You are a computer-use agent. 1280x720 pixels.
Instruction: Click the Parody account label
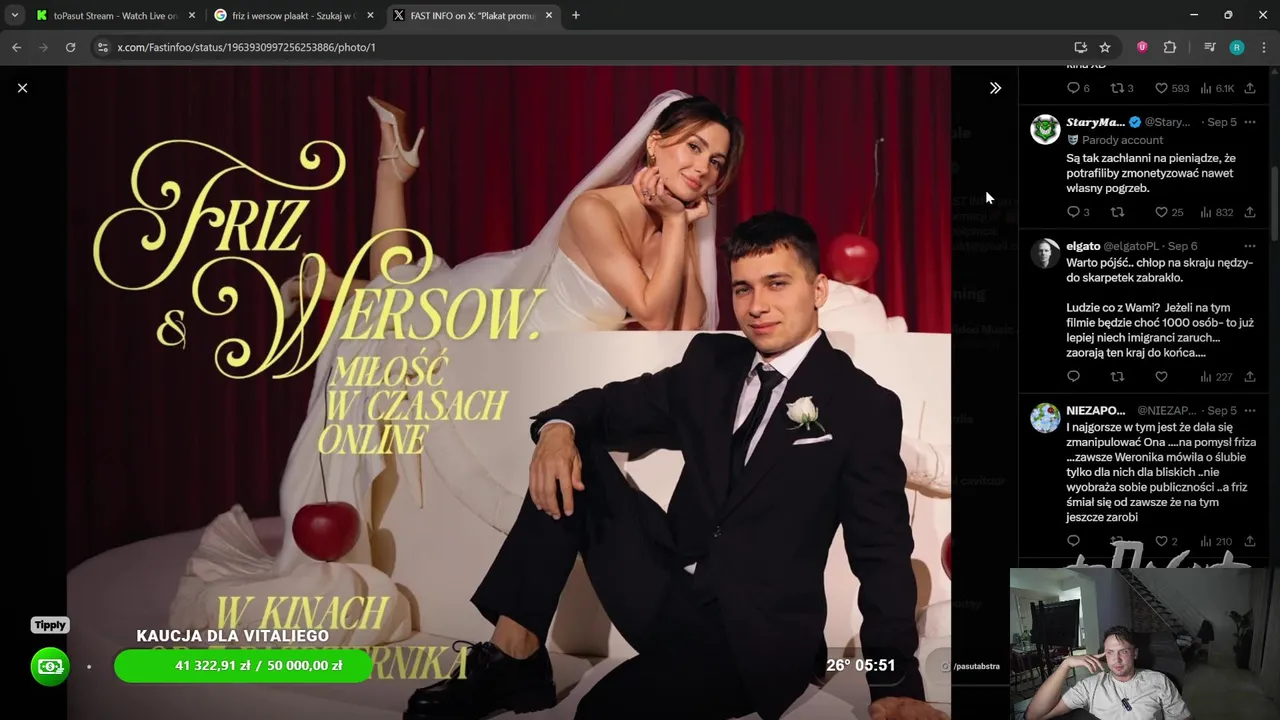pyautogui.click(x=1122, y=140)
